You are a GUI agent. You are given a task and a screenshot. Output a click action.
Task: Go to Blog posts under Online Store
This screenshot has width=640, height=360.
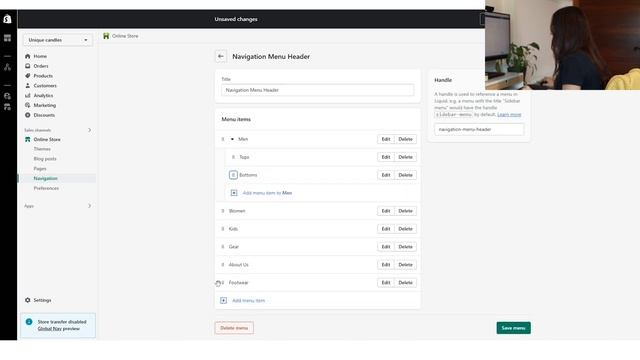(x=45, y=159)
